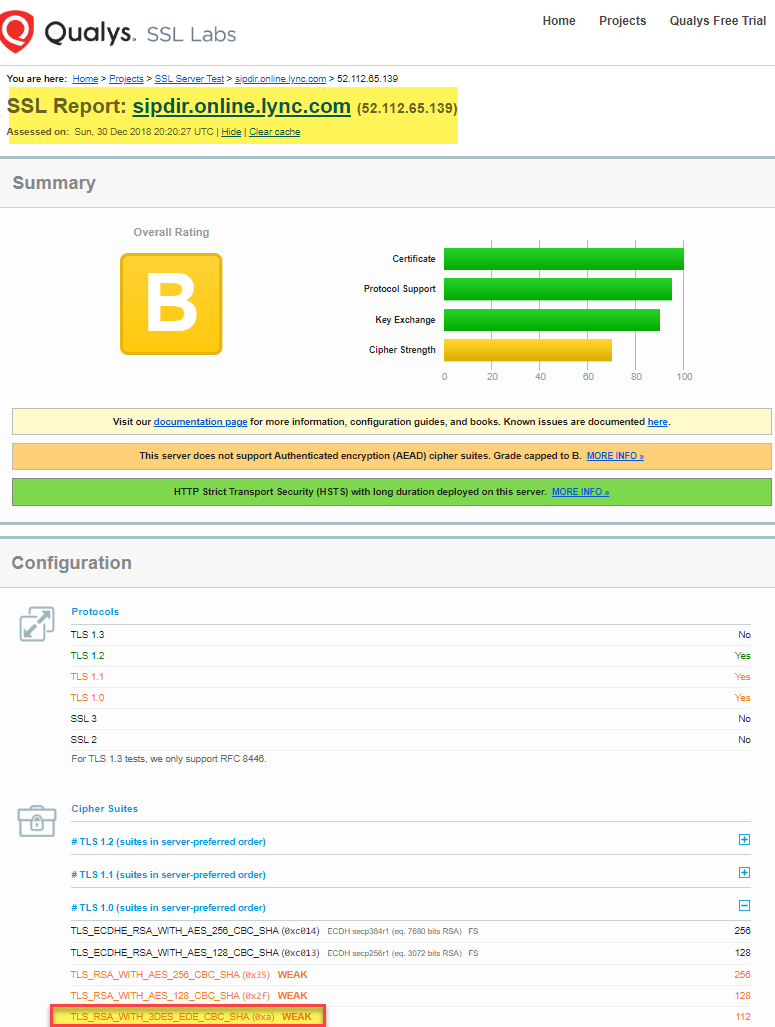Click the '112' key strength value for 3DES
Screen dimensions: 775x1027
coord(743,1017)
